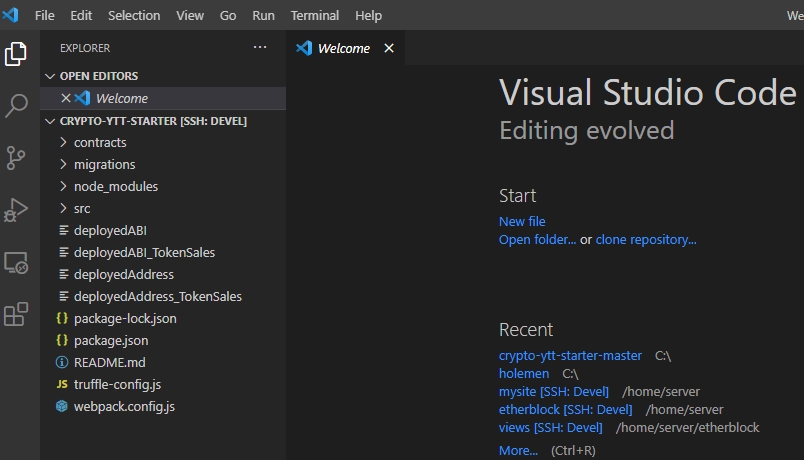Click the file icon beside deployedAddress
The image size is (804, 460).
(64, 274)
